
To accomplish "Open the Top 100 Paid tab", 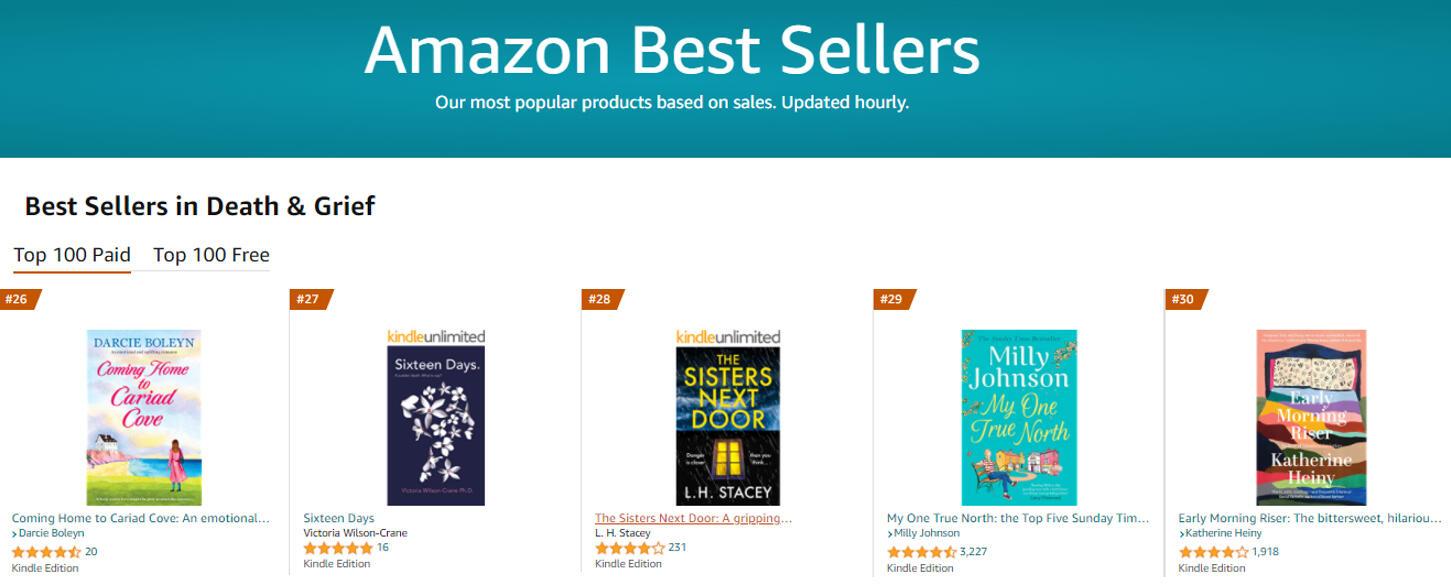I will (x=72, y=255).
